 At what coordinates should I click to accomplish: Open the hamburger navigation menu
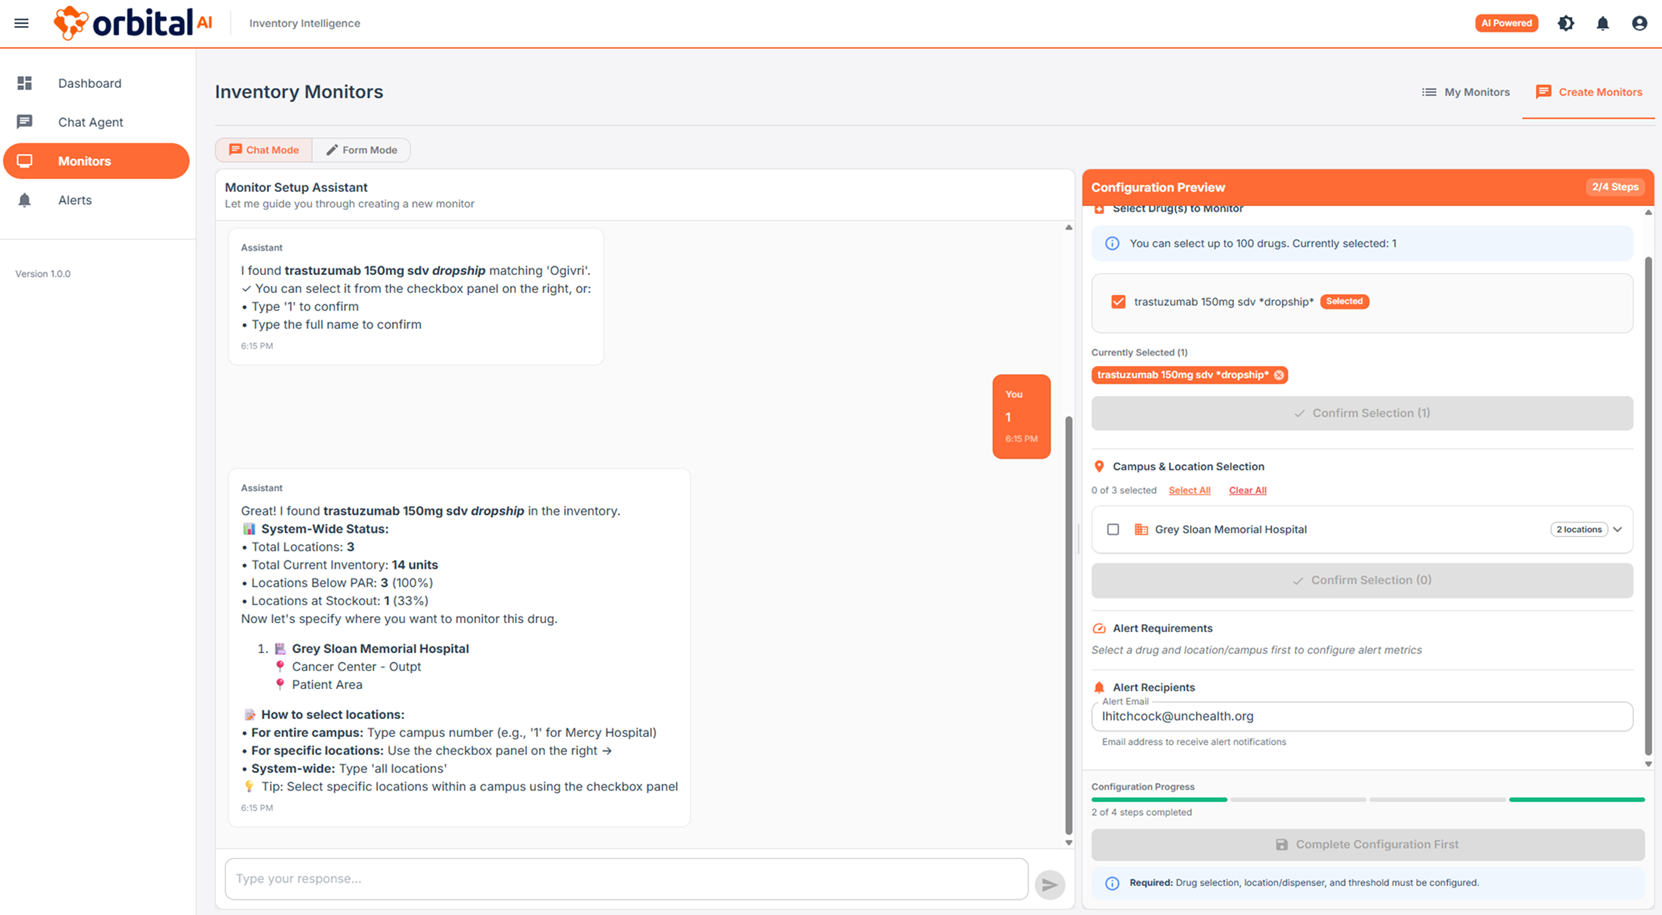pyautogui.click(x=21, y=23)
